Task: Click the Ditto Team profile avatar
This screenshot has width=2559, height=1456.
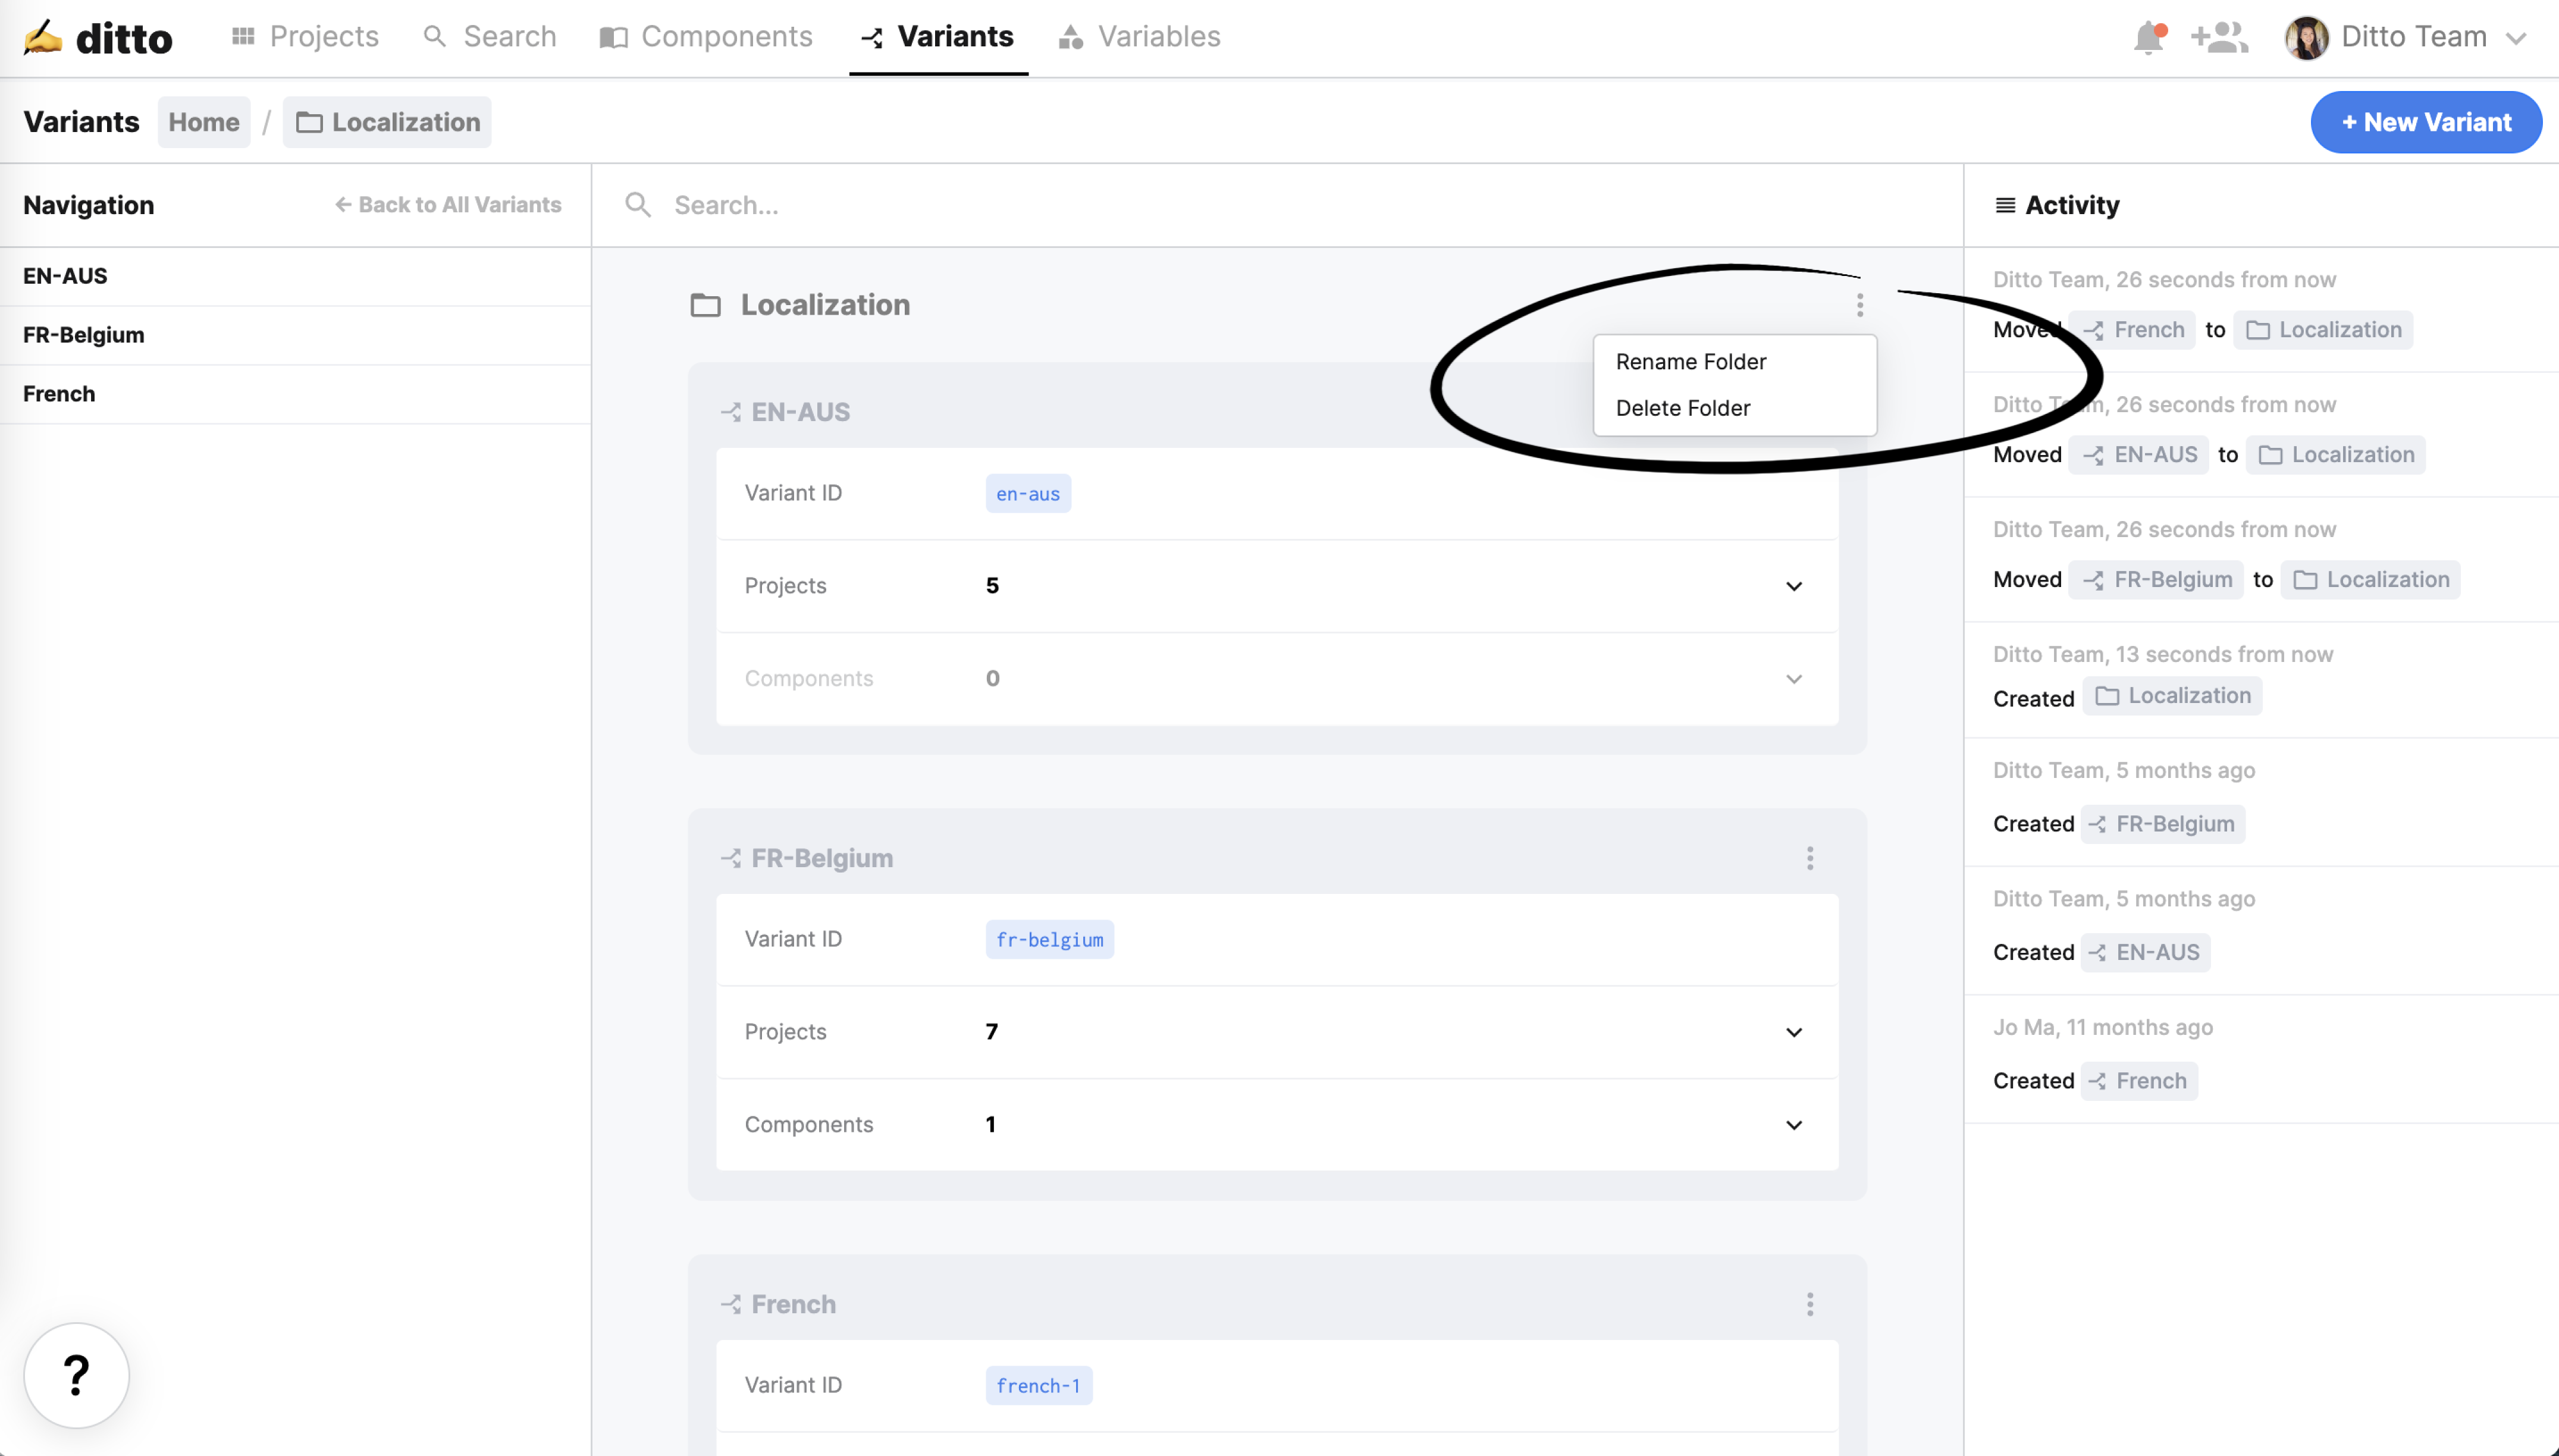Action: coord(2306,38)
